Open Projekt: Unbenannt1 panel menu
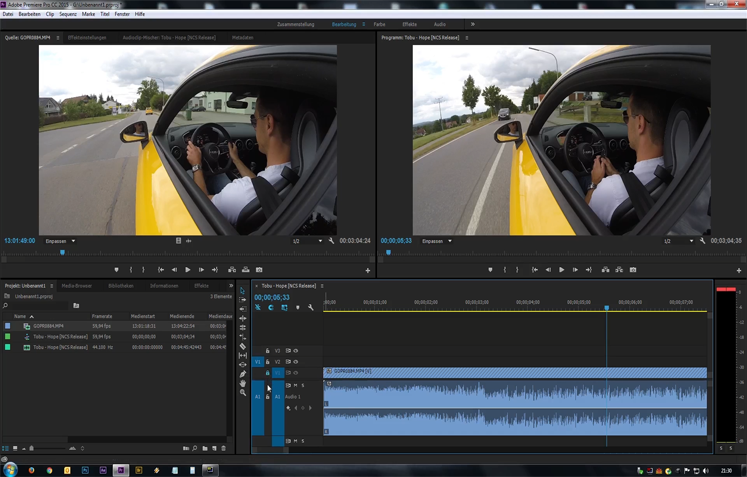The image size is (747, 477). (x=51, y=286)
